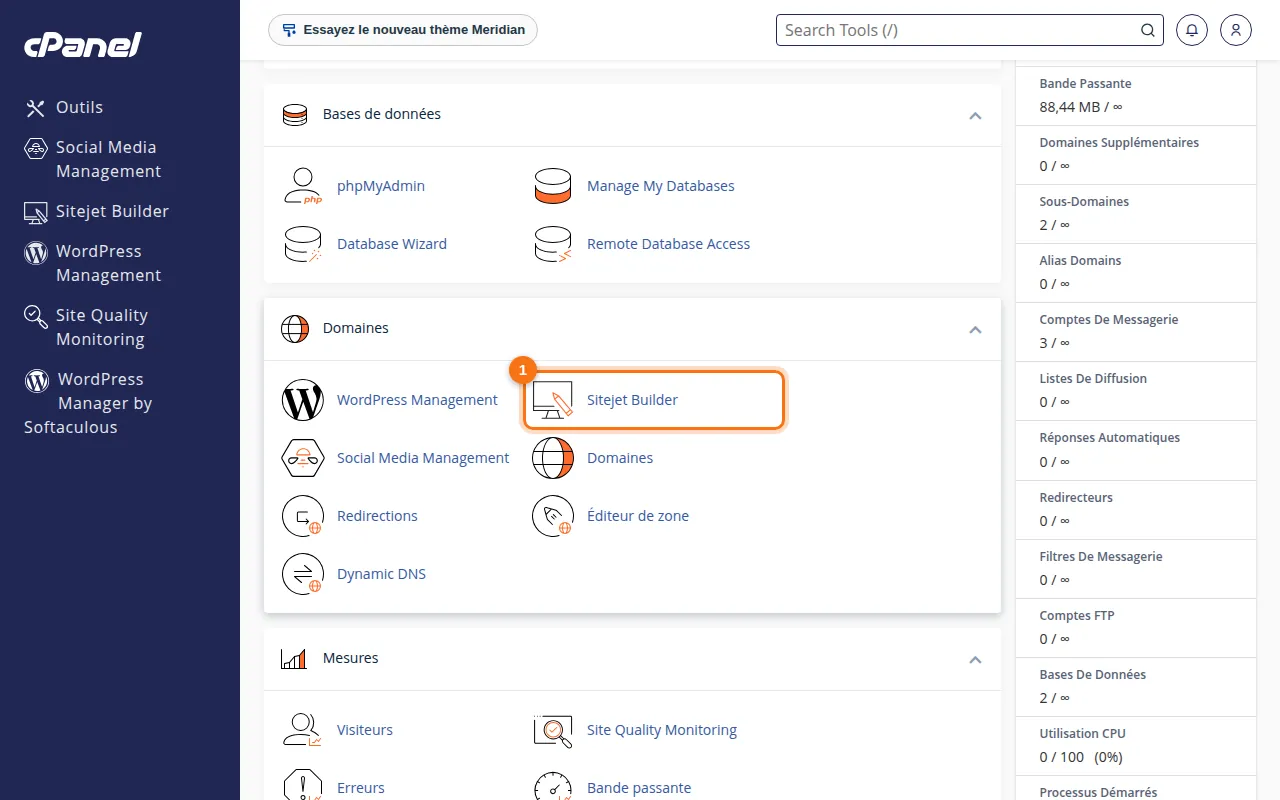Open the phpMyAdmin link
Viewport: 1280px width, 800px height.
(x=381, y=186)
